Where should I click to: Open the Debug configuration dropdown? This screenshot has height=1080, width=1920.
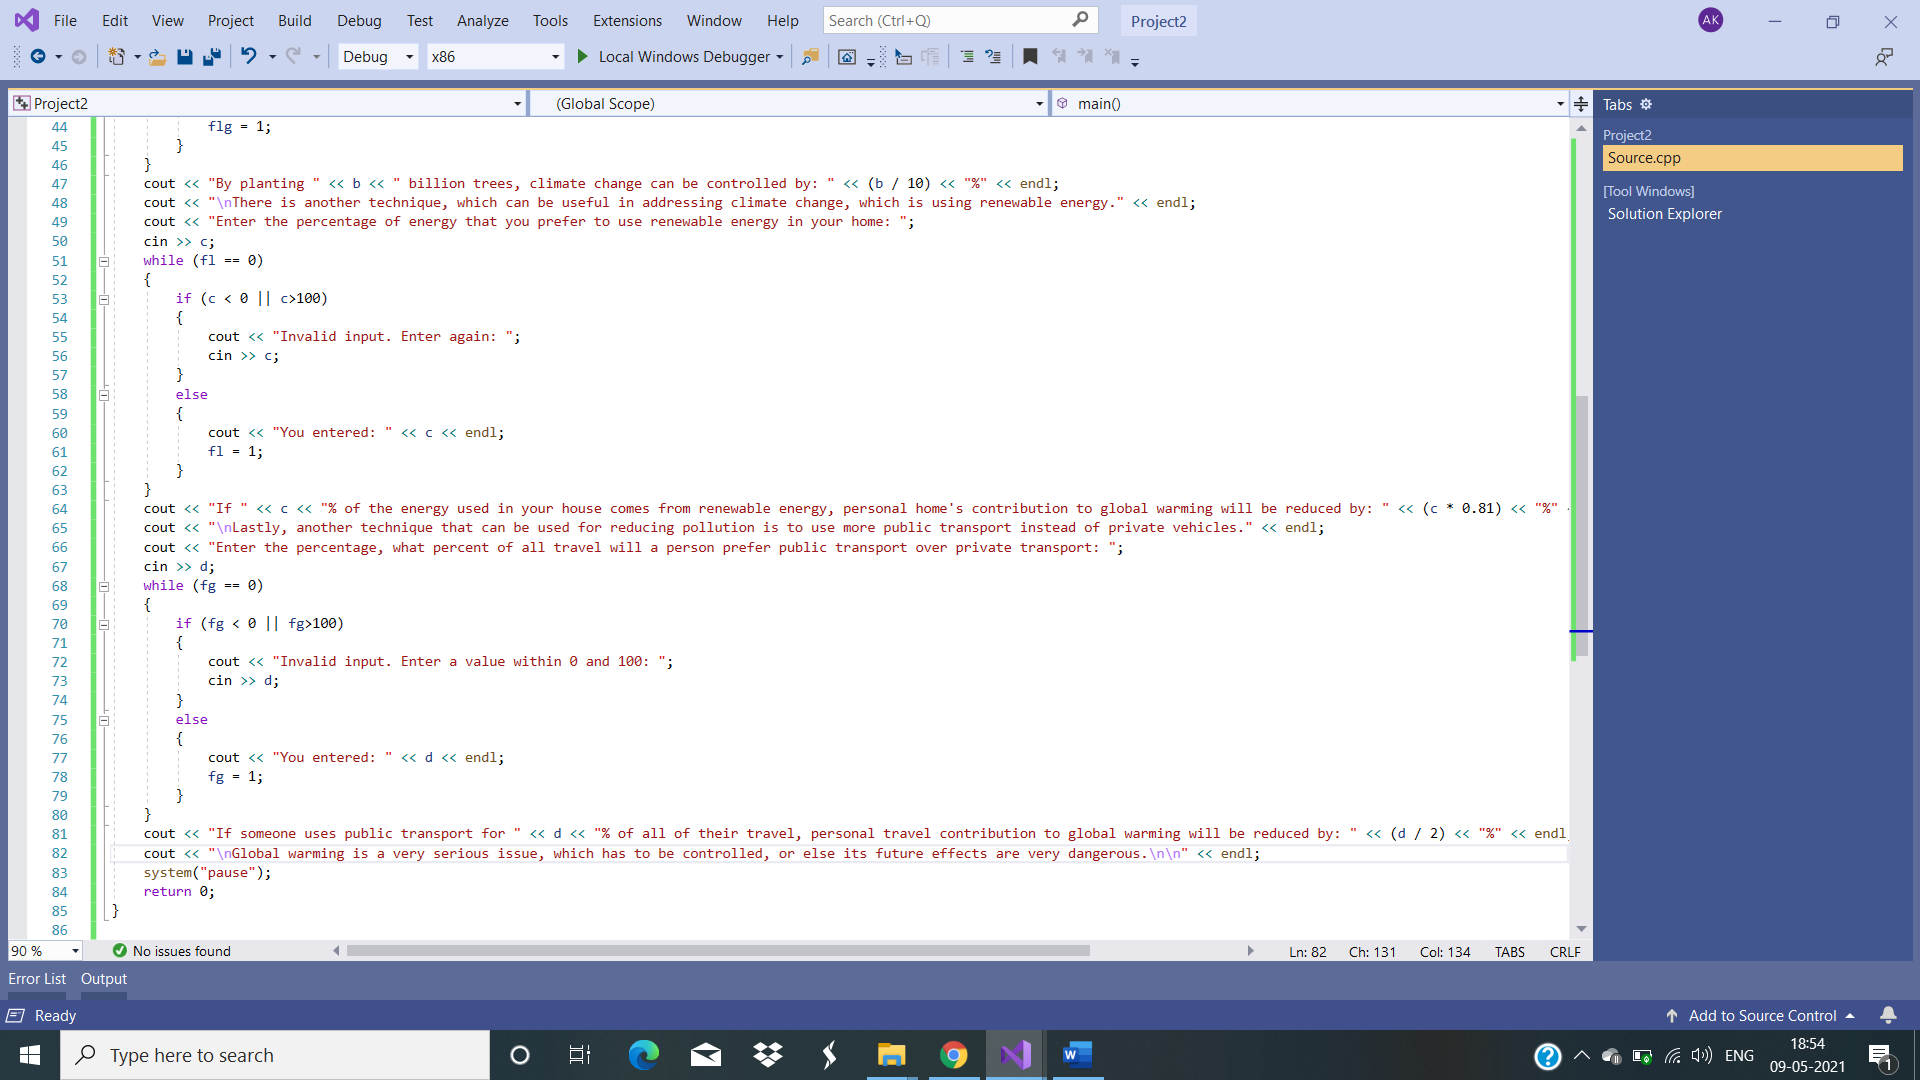tap(409, 57)
